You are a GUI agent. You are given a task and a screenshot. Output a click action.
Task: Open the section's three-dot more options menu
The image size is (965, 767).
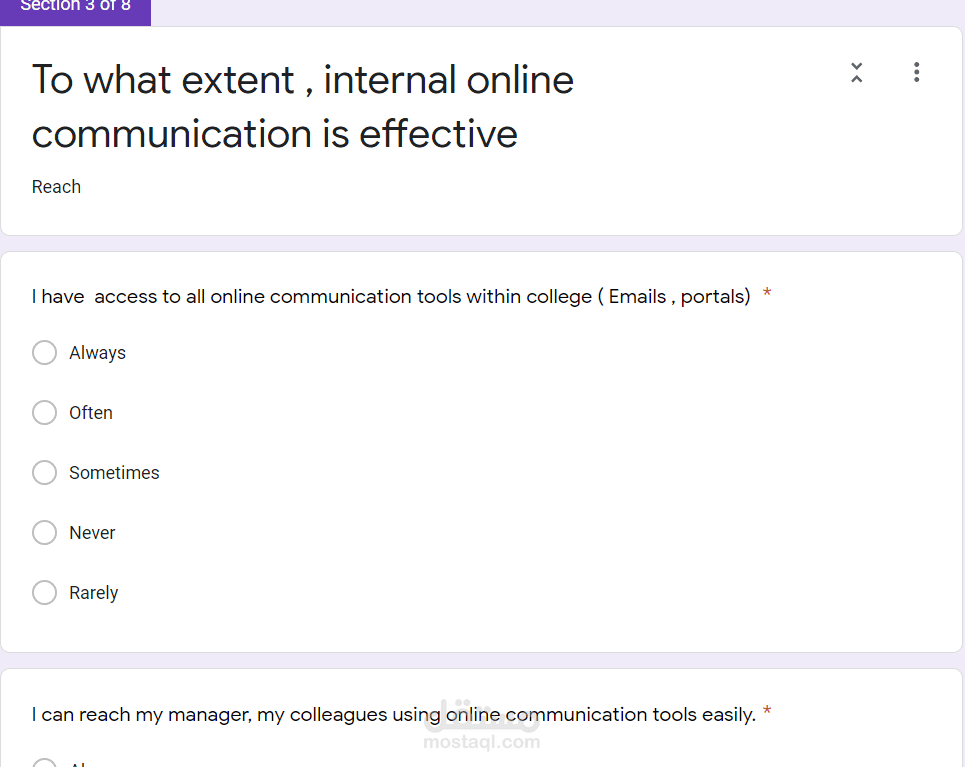916,72
